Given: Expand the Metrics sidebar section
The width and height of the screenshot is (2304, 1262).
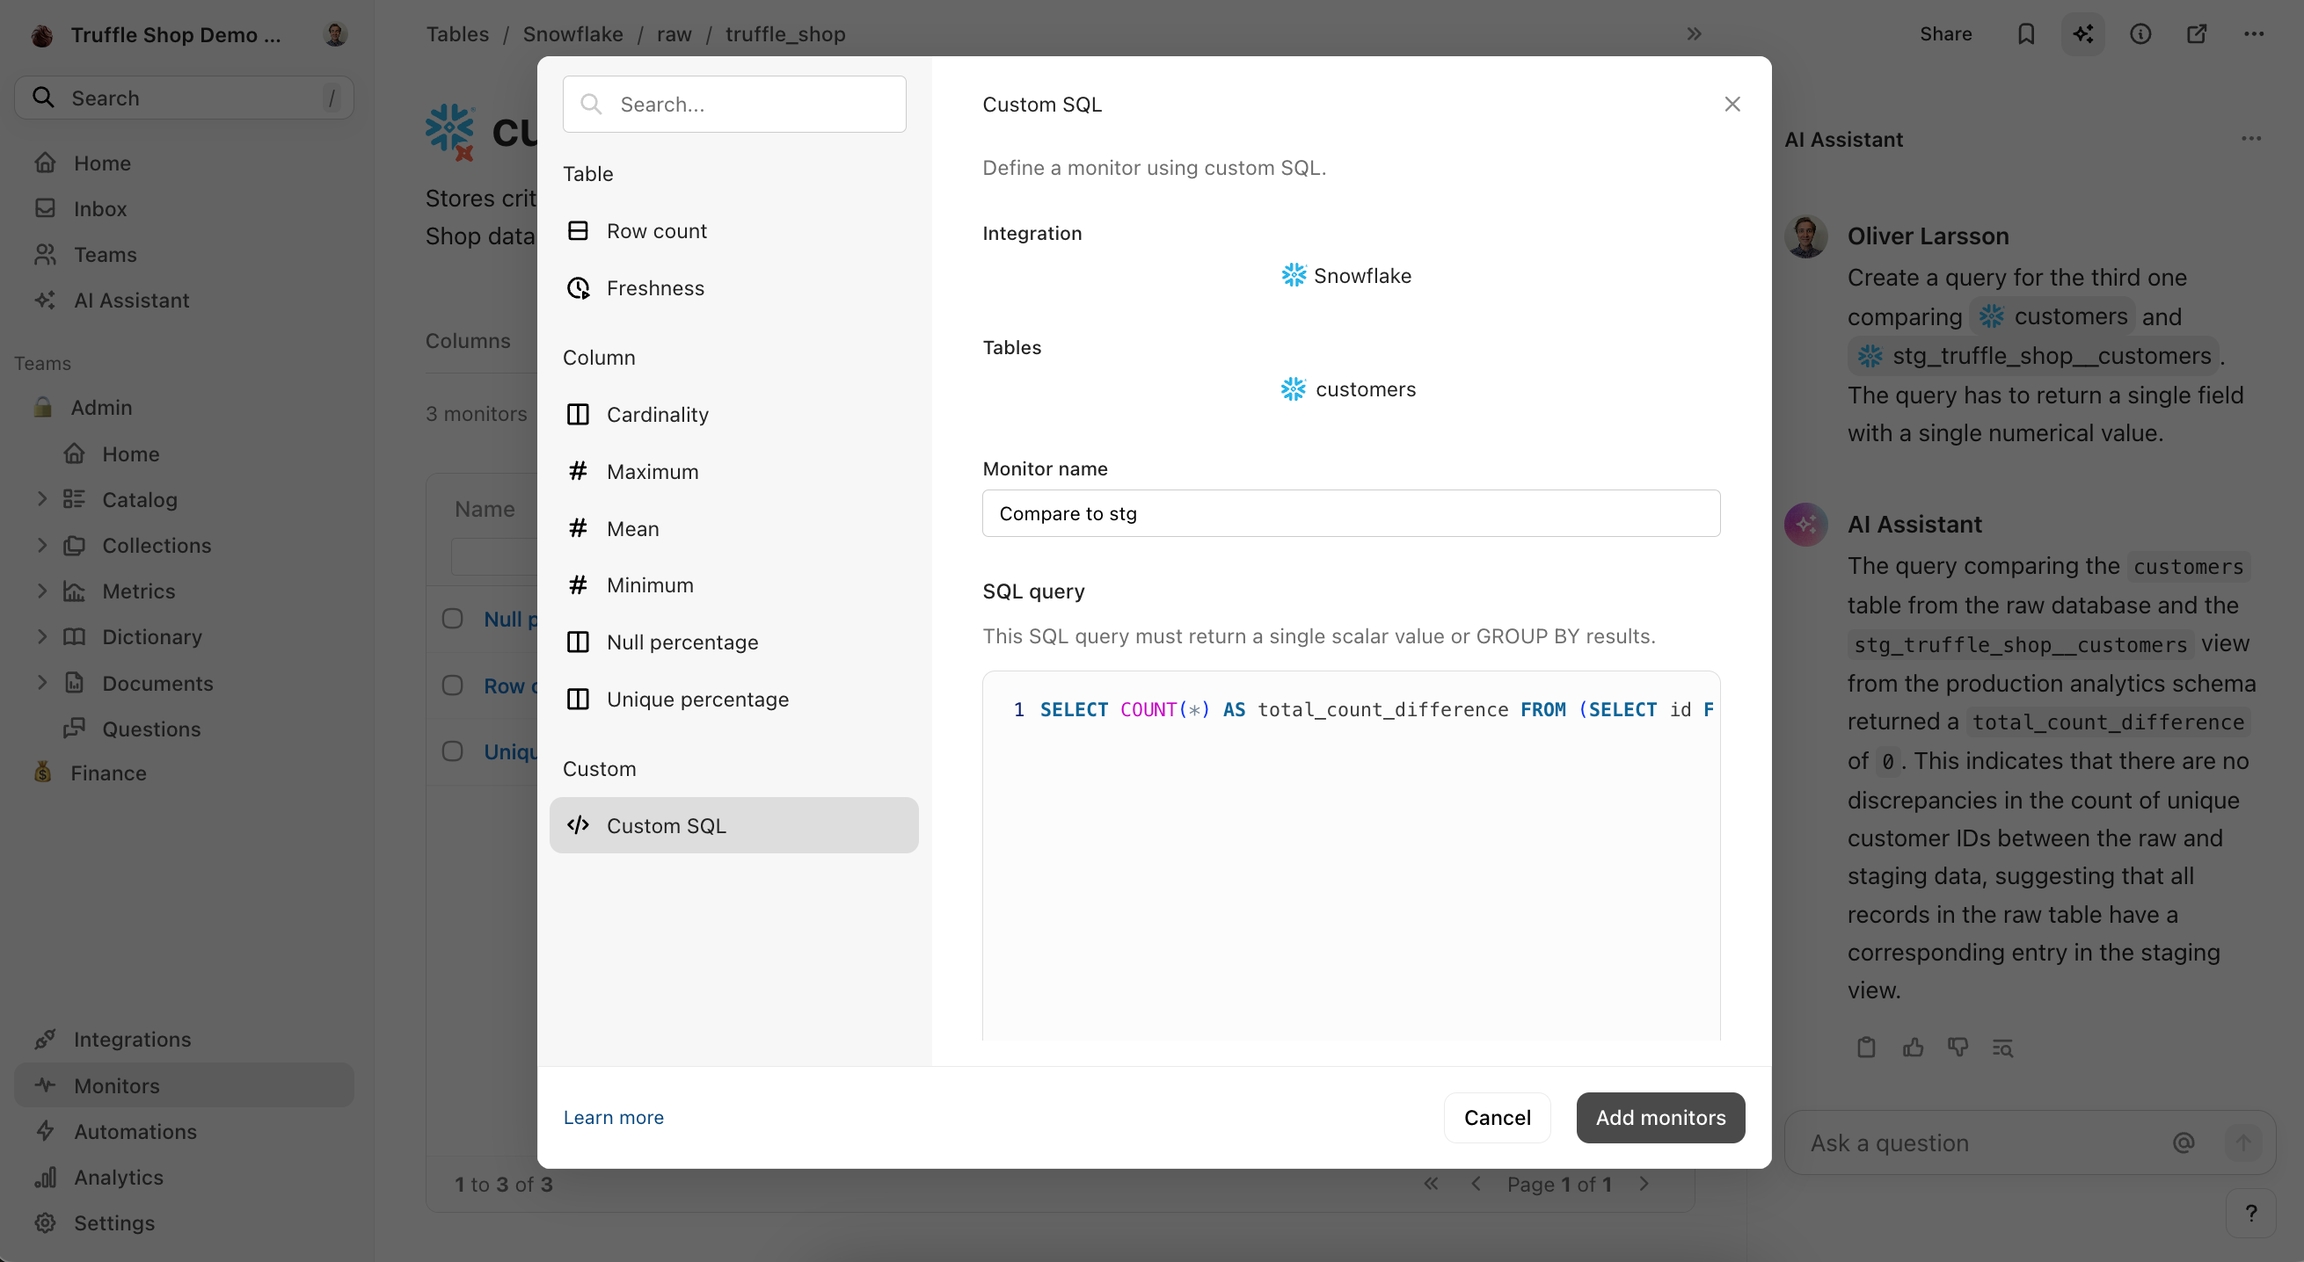Looking at the screenshot, I should (x=42, y=591).
